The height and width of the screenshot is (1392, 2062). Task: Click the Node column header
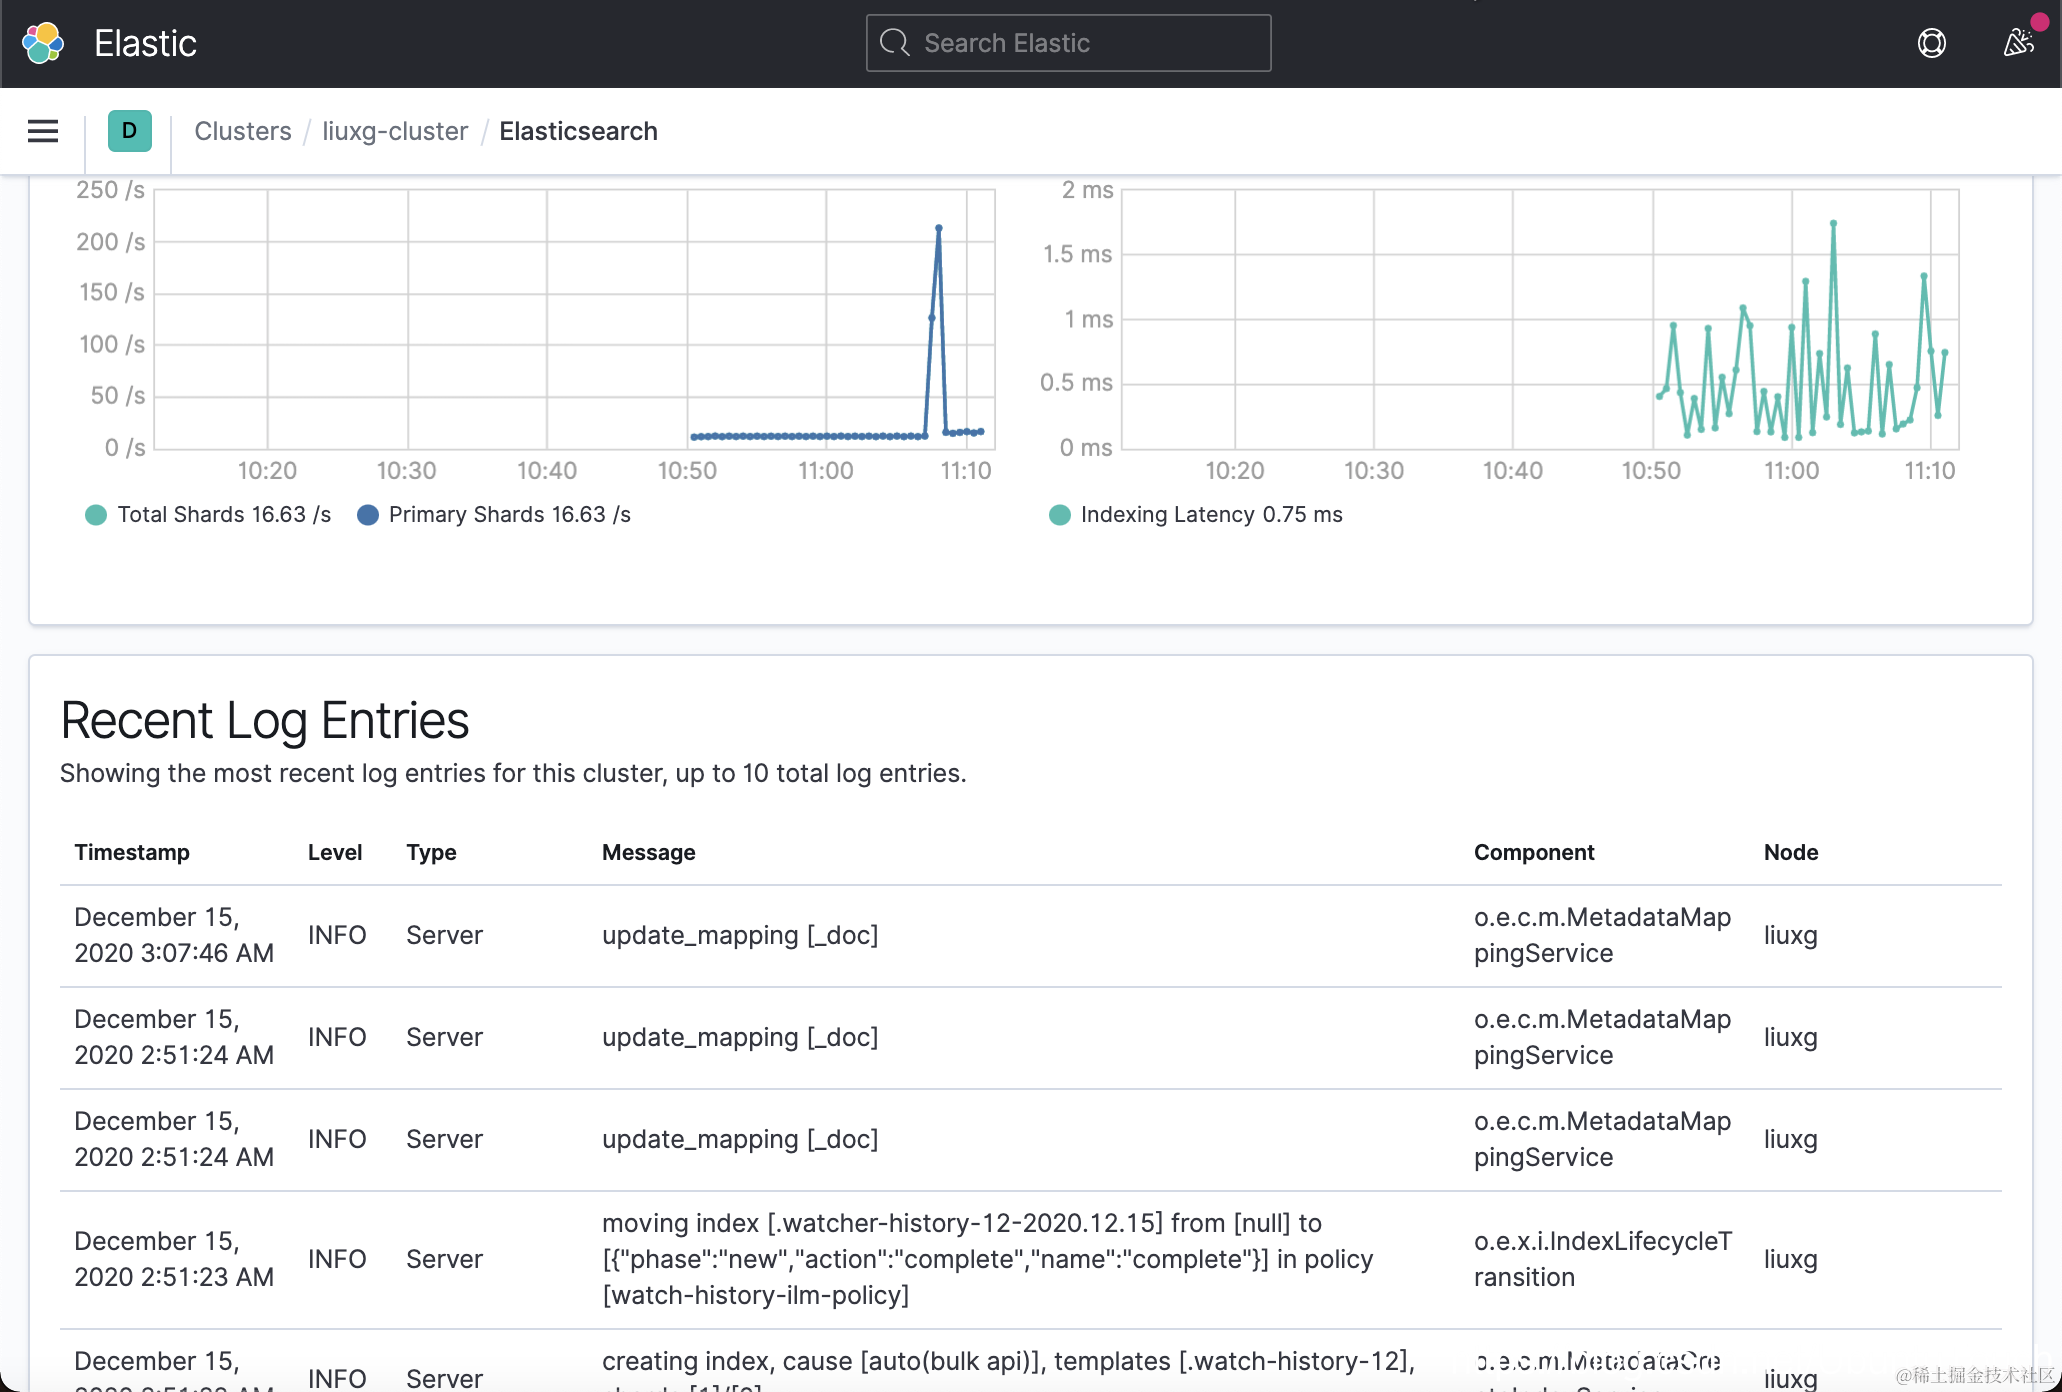tap(1791, 852)
